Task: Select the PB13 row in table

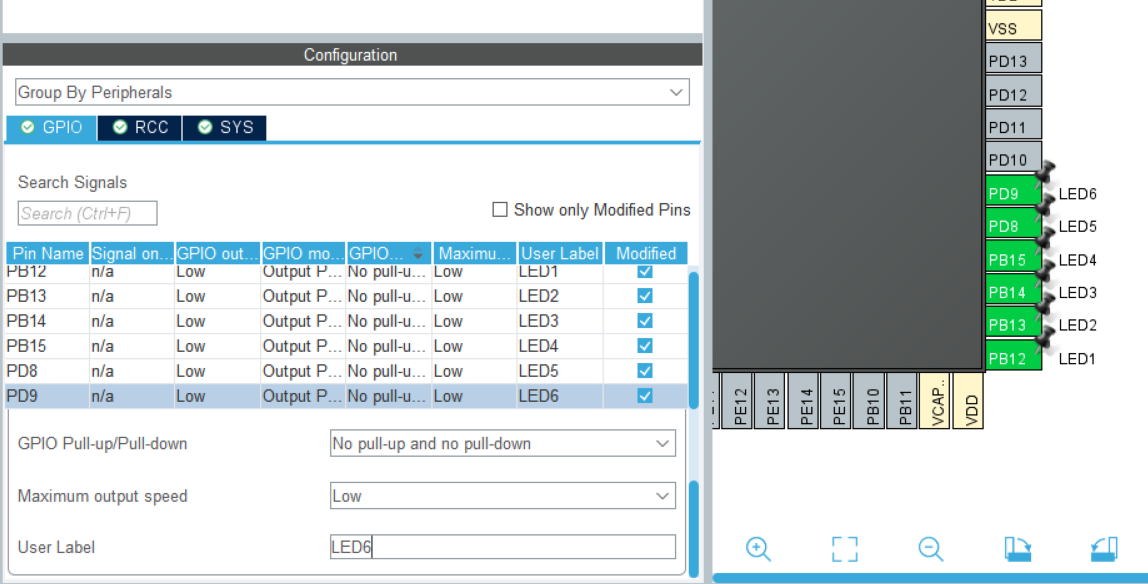Action: point(346,296)
